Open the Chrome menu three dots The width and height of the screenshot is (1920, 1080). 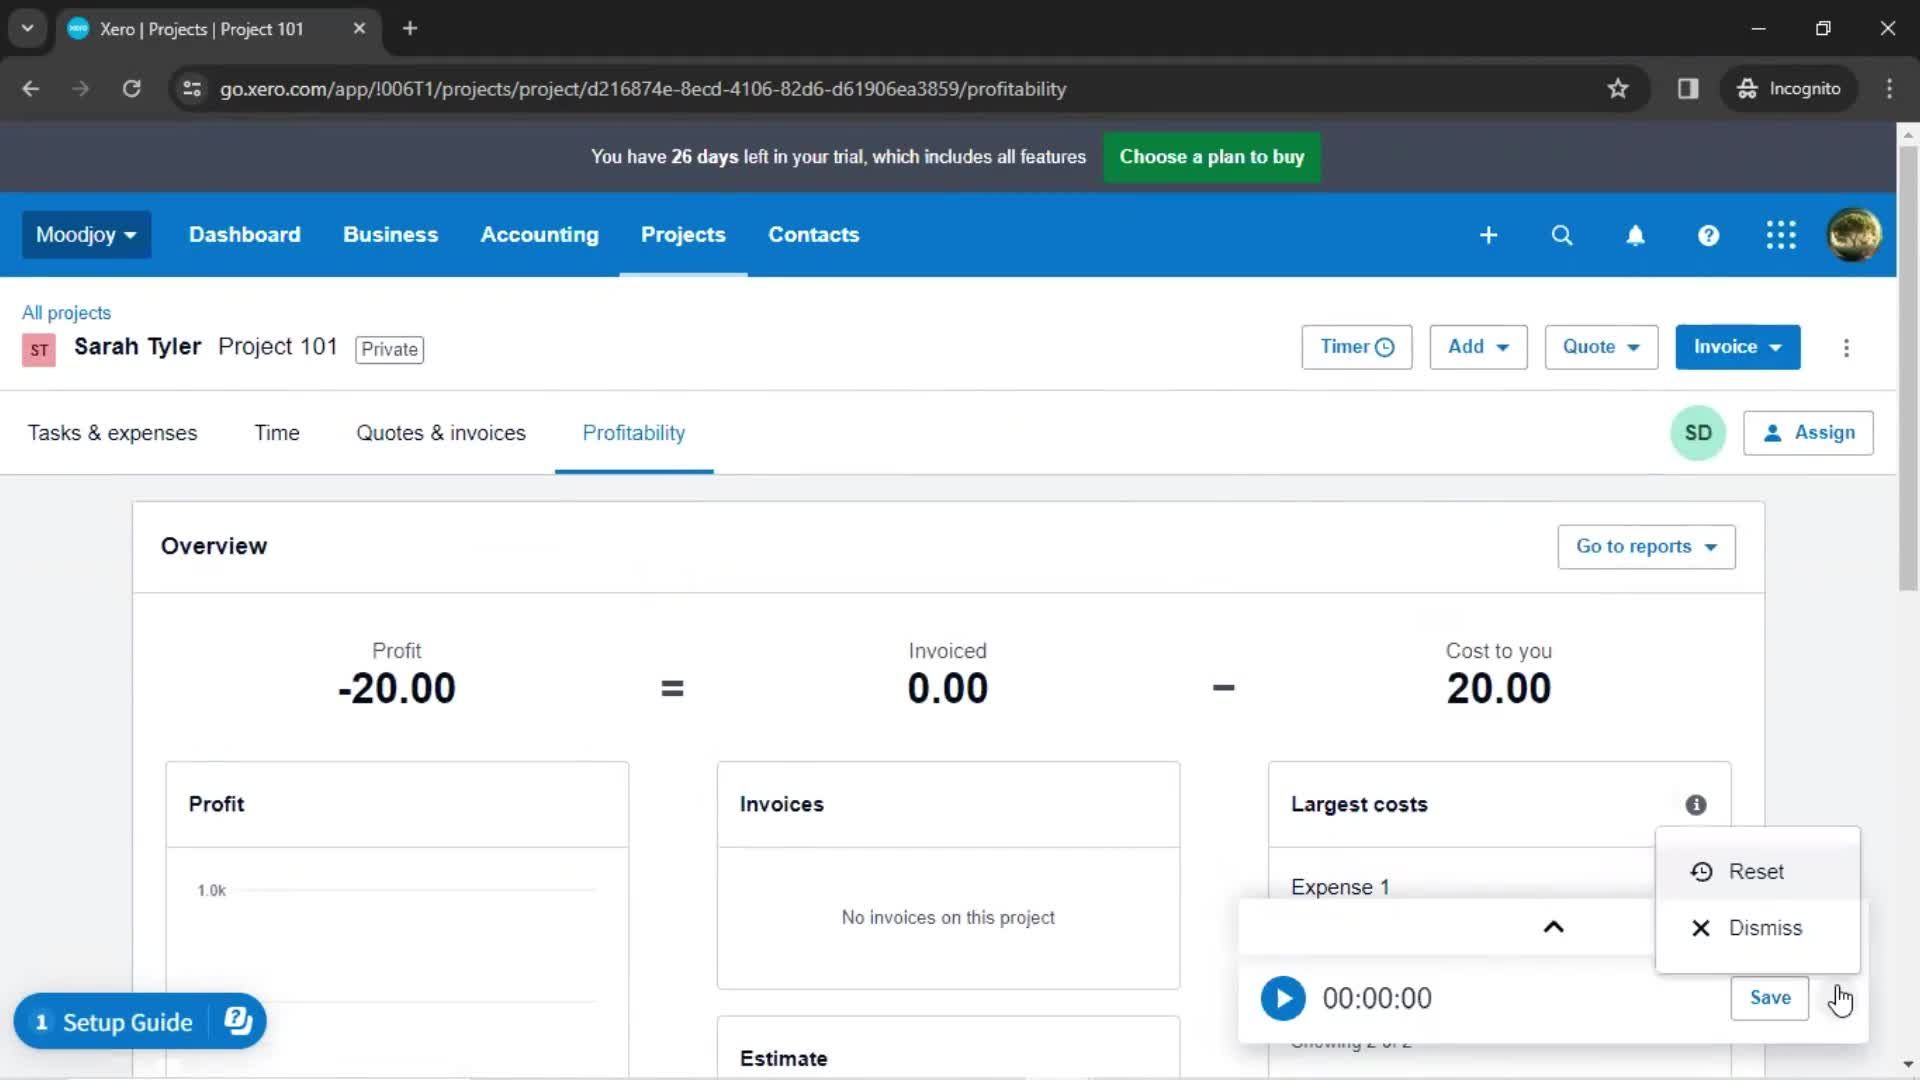click(x=1889, y=89)
